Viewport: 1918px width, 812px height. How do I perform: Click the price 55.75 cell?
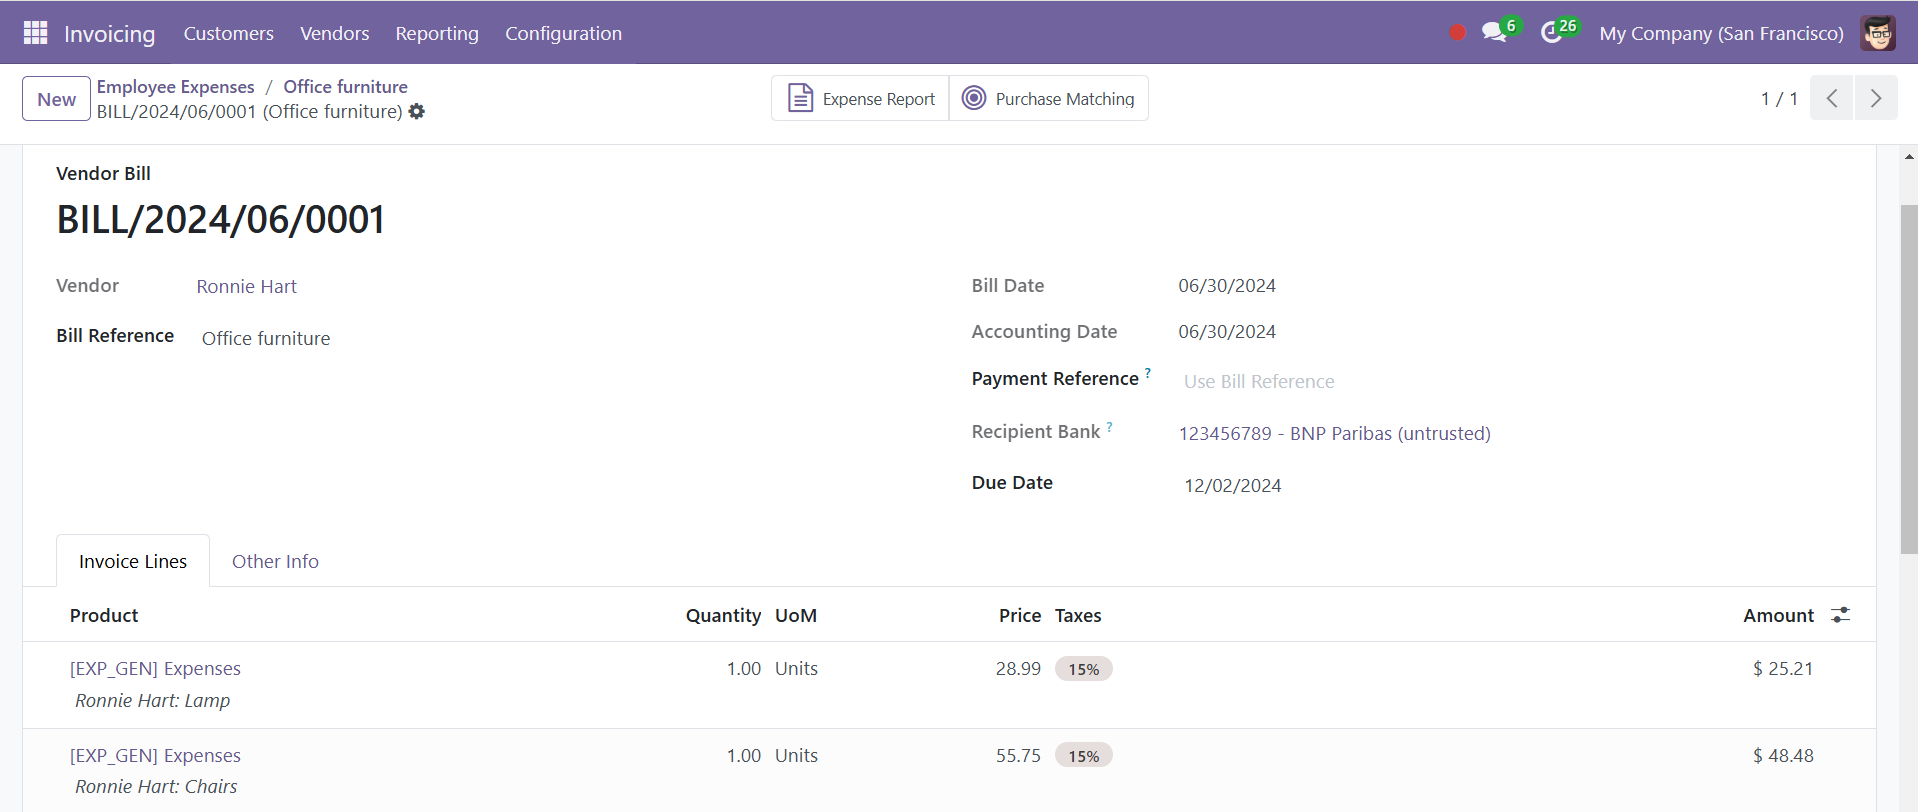tap(1018, 755)
